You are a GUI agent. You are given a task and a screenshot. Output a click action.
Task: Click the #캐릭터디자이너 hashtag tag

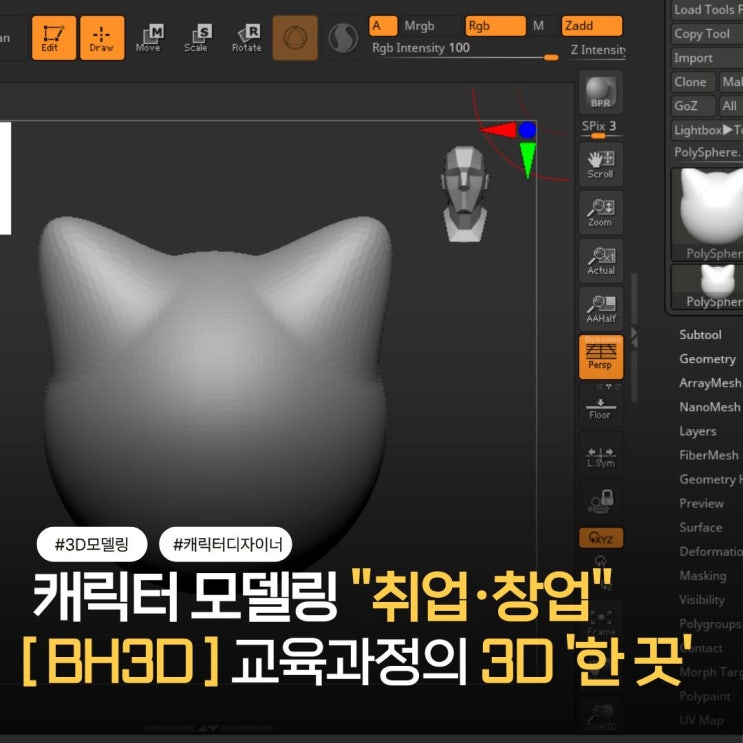point(226,544)
